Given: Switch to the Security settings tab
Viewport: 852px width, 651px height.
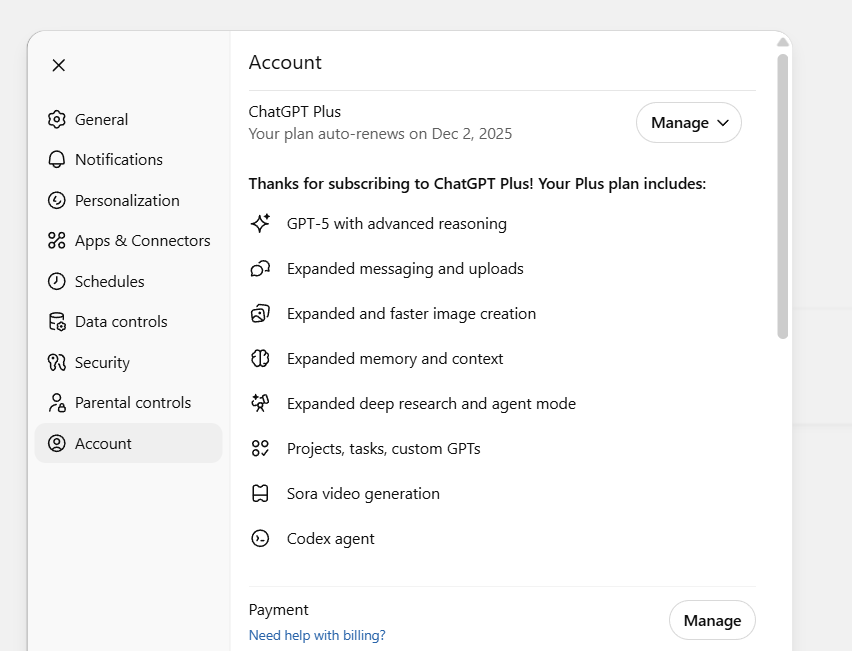Looking at the screenshot, I should (102, 363).
